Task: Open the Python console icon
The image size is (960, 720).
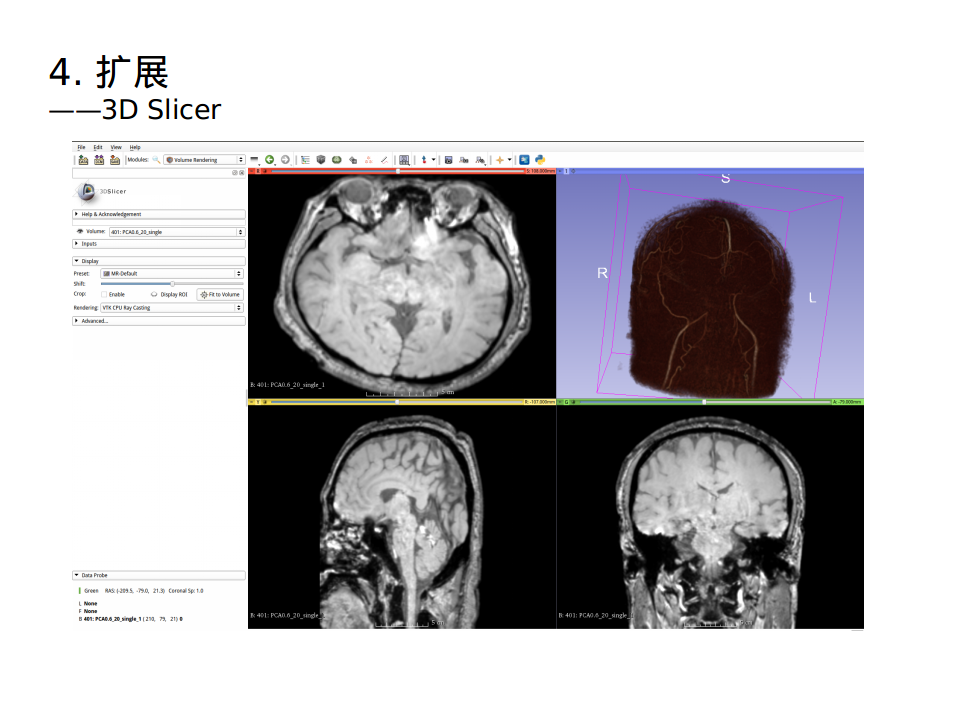Action: [540, 160]
